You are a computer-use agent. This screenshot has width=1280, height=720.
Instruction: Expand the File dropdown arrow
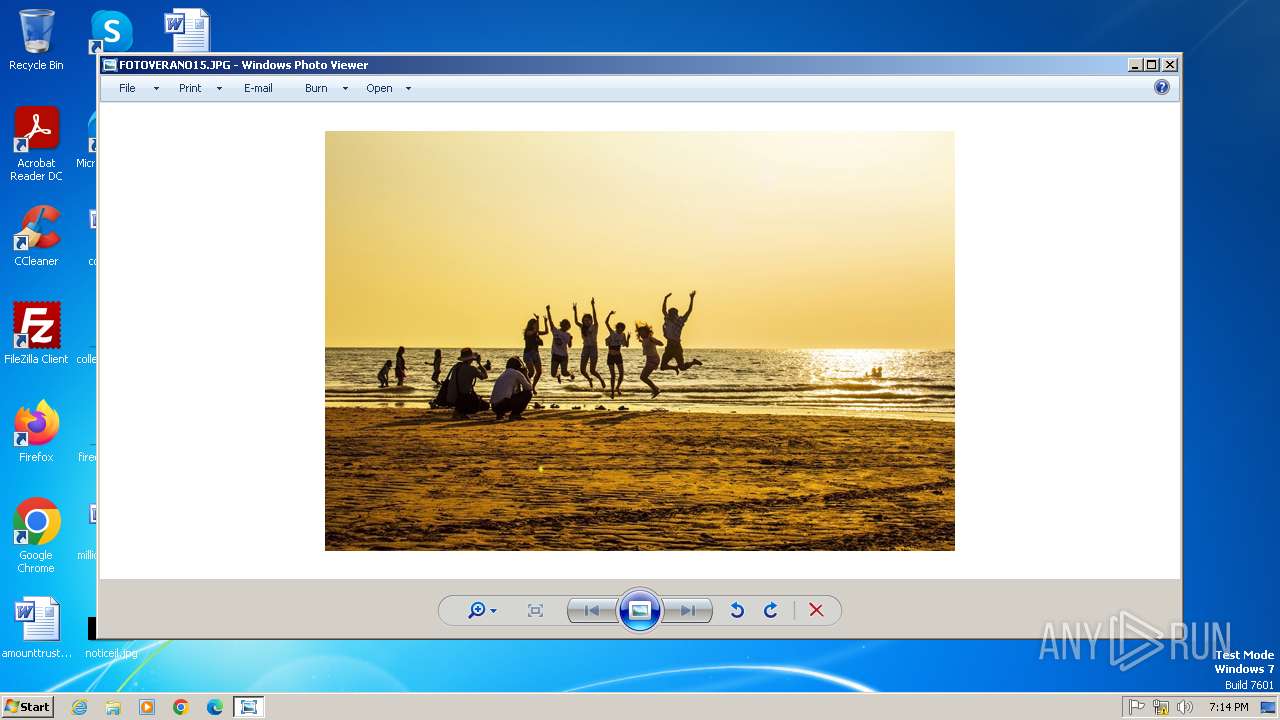pyautogui.click(x=156, y=89)
